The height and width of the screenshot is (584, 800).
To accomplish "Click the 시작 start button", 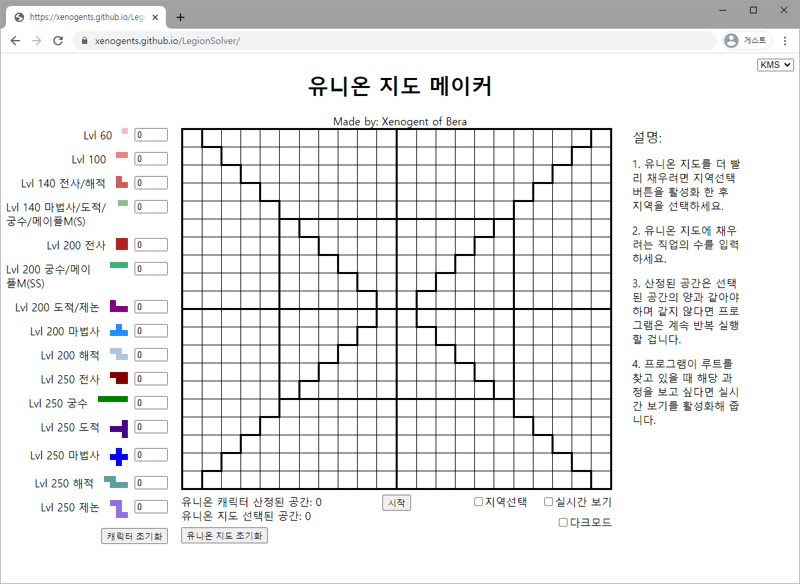I will (396, 503).
